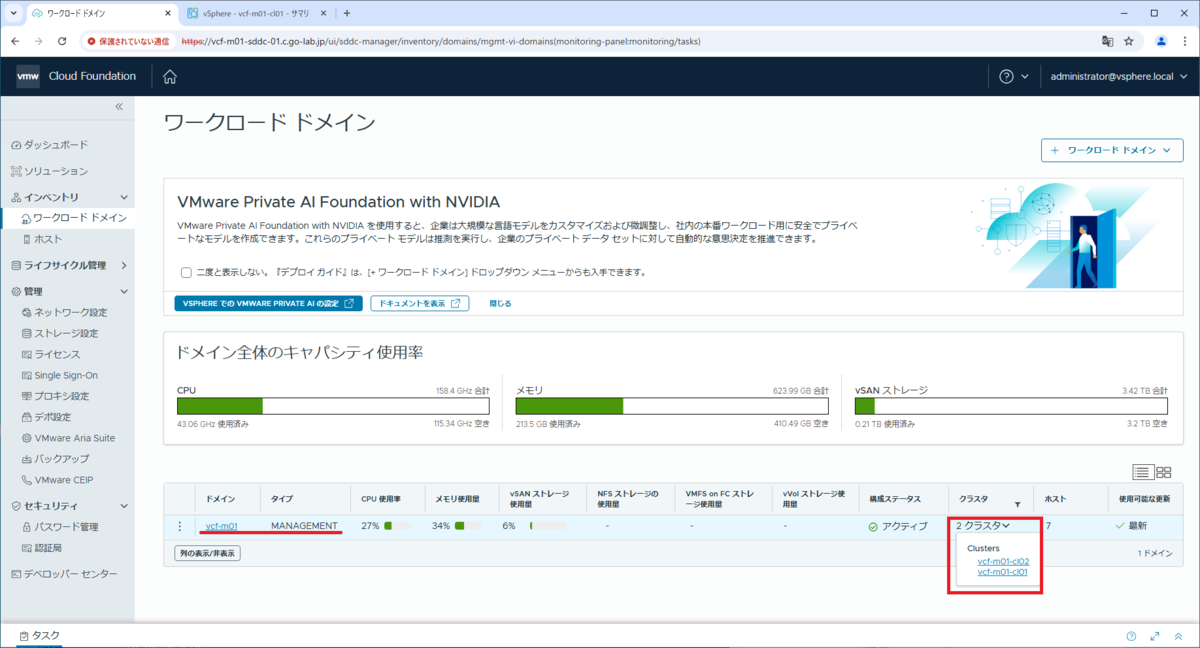The image size is (1200, 648).
Task: Switch to list view layout
Action: 1143,472
